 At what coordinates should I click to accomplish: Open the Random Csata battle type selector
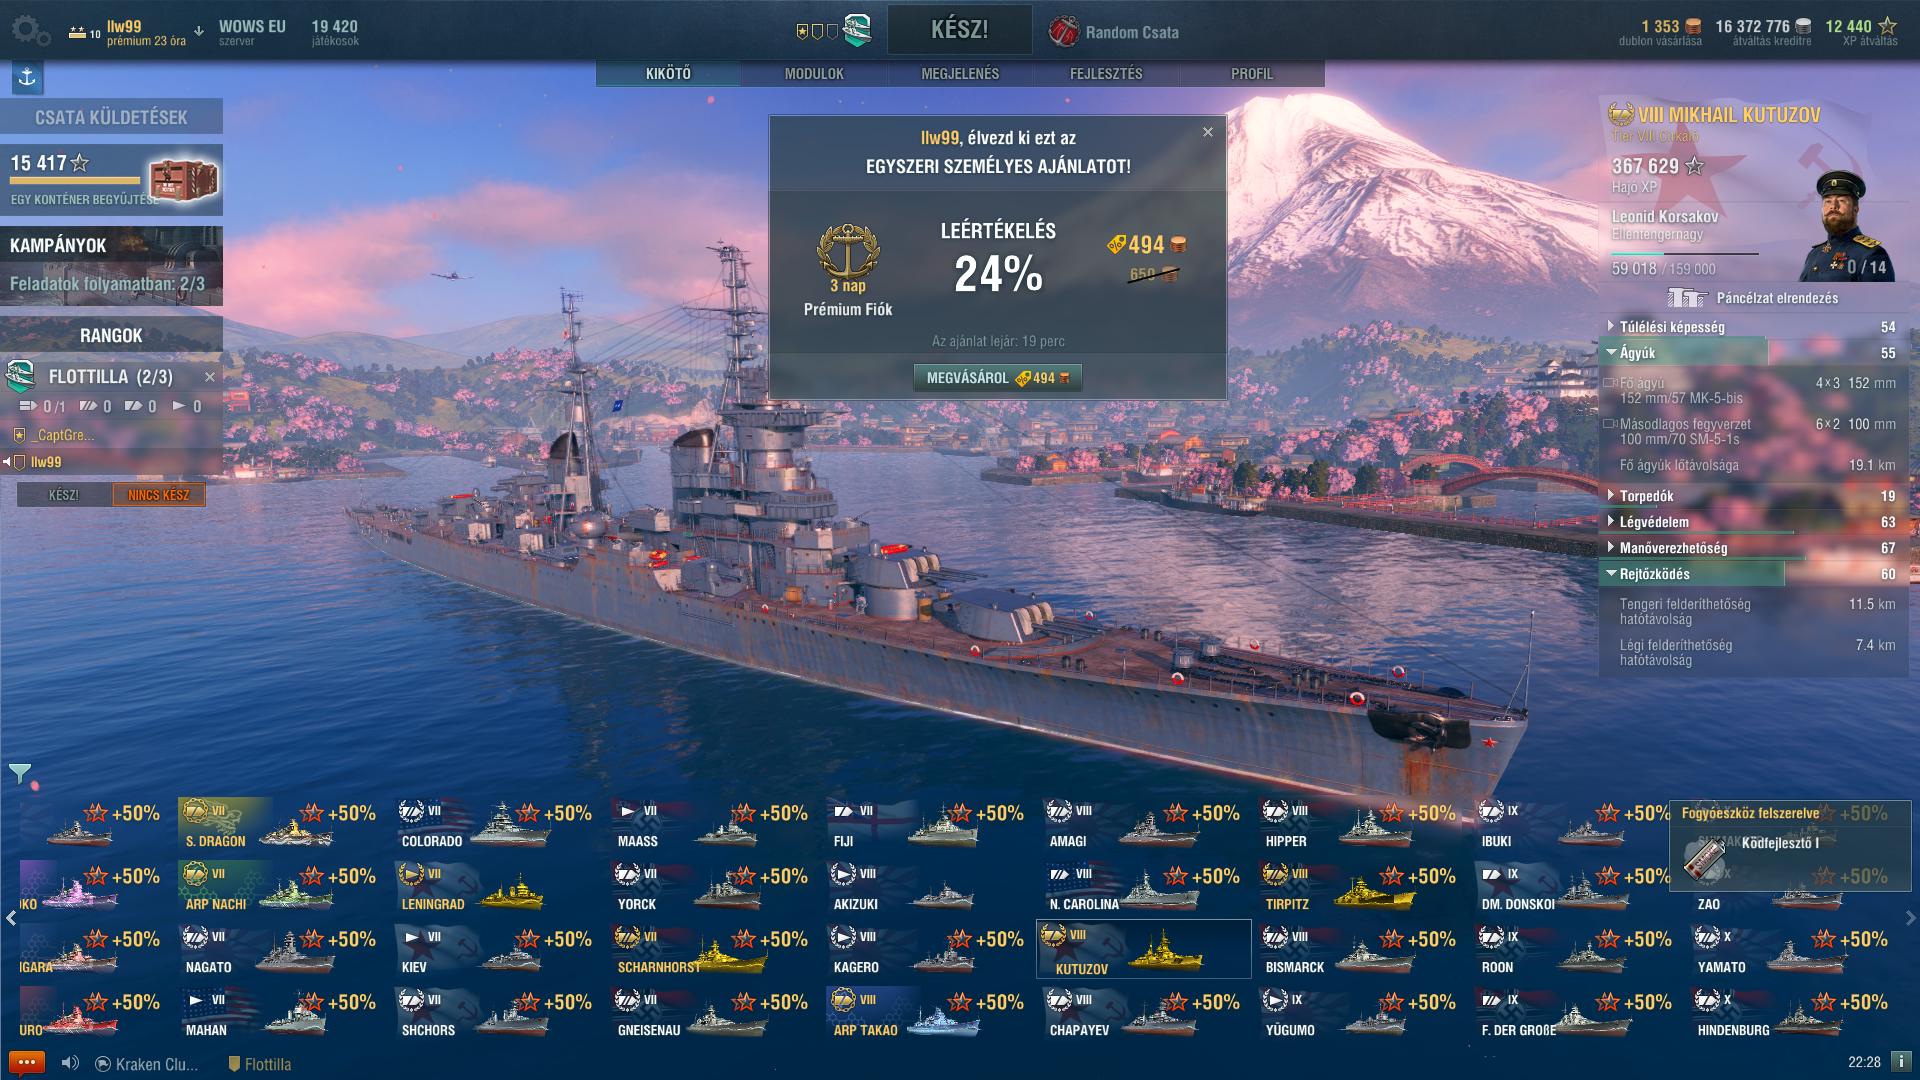[1115, 32]
